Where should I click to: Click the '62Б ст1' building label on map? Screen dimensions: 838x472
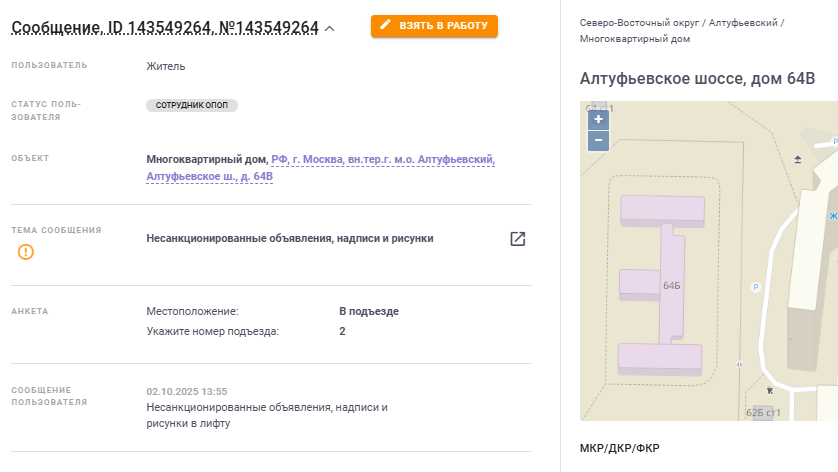tap(763, 413)
